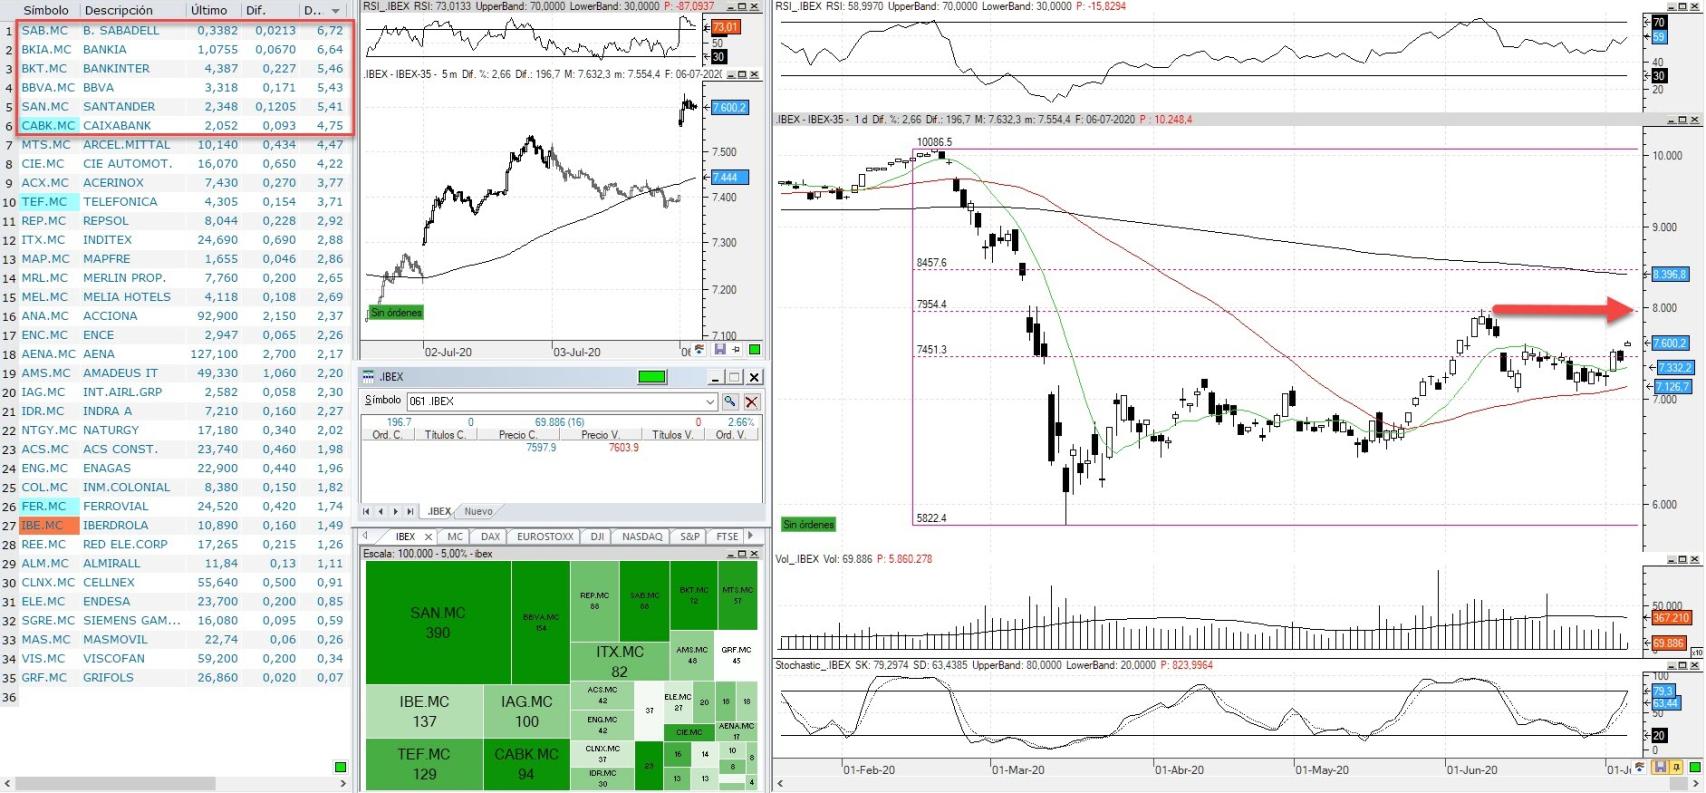Select the TEF.MC row in the quote list

point(175,202)
